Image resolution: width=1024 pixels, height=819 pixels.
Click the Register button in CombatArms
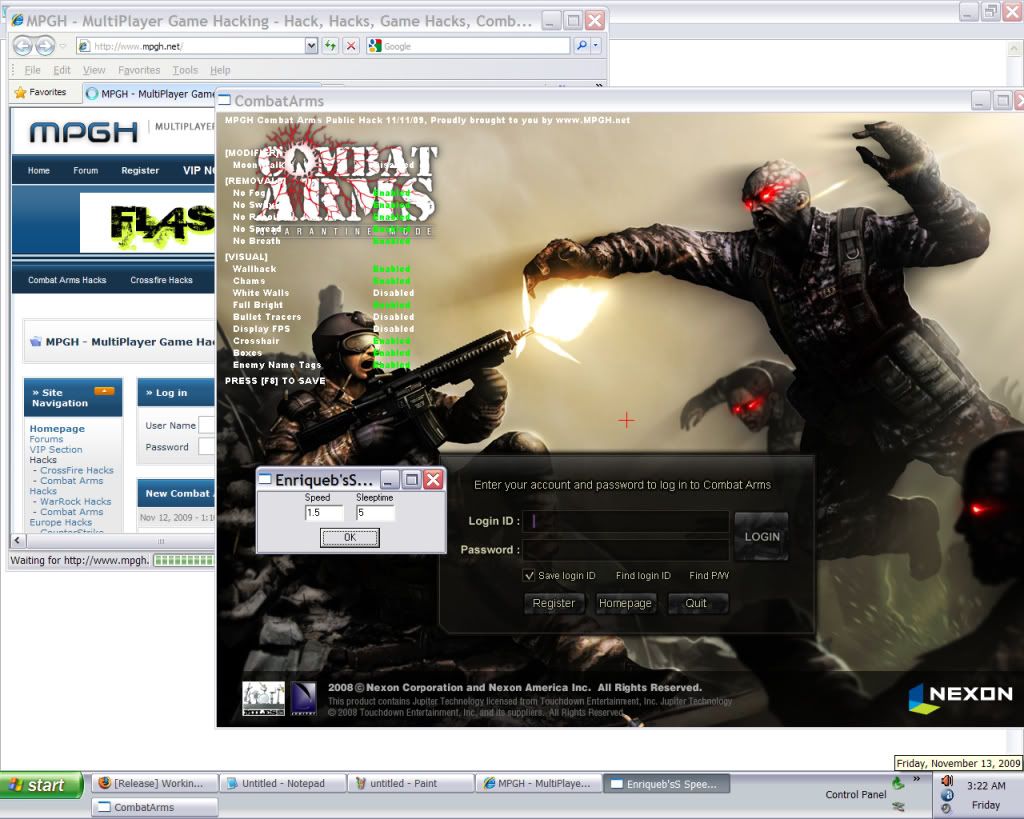(554, 603)
